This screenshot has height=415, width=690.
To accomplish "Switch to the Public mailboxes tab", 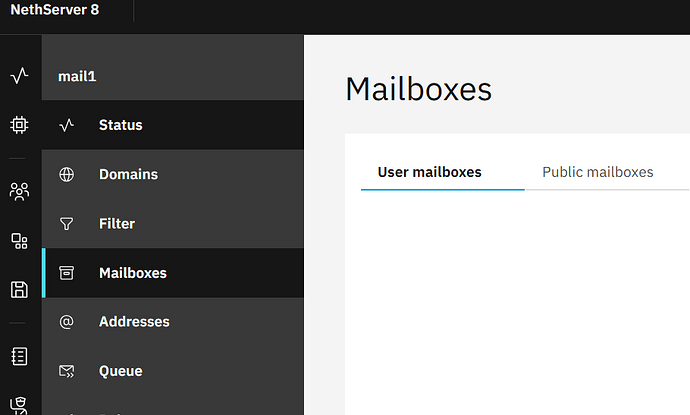I will (597, 172).
